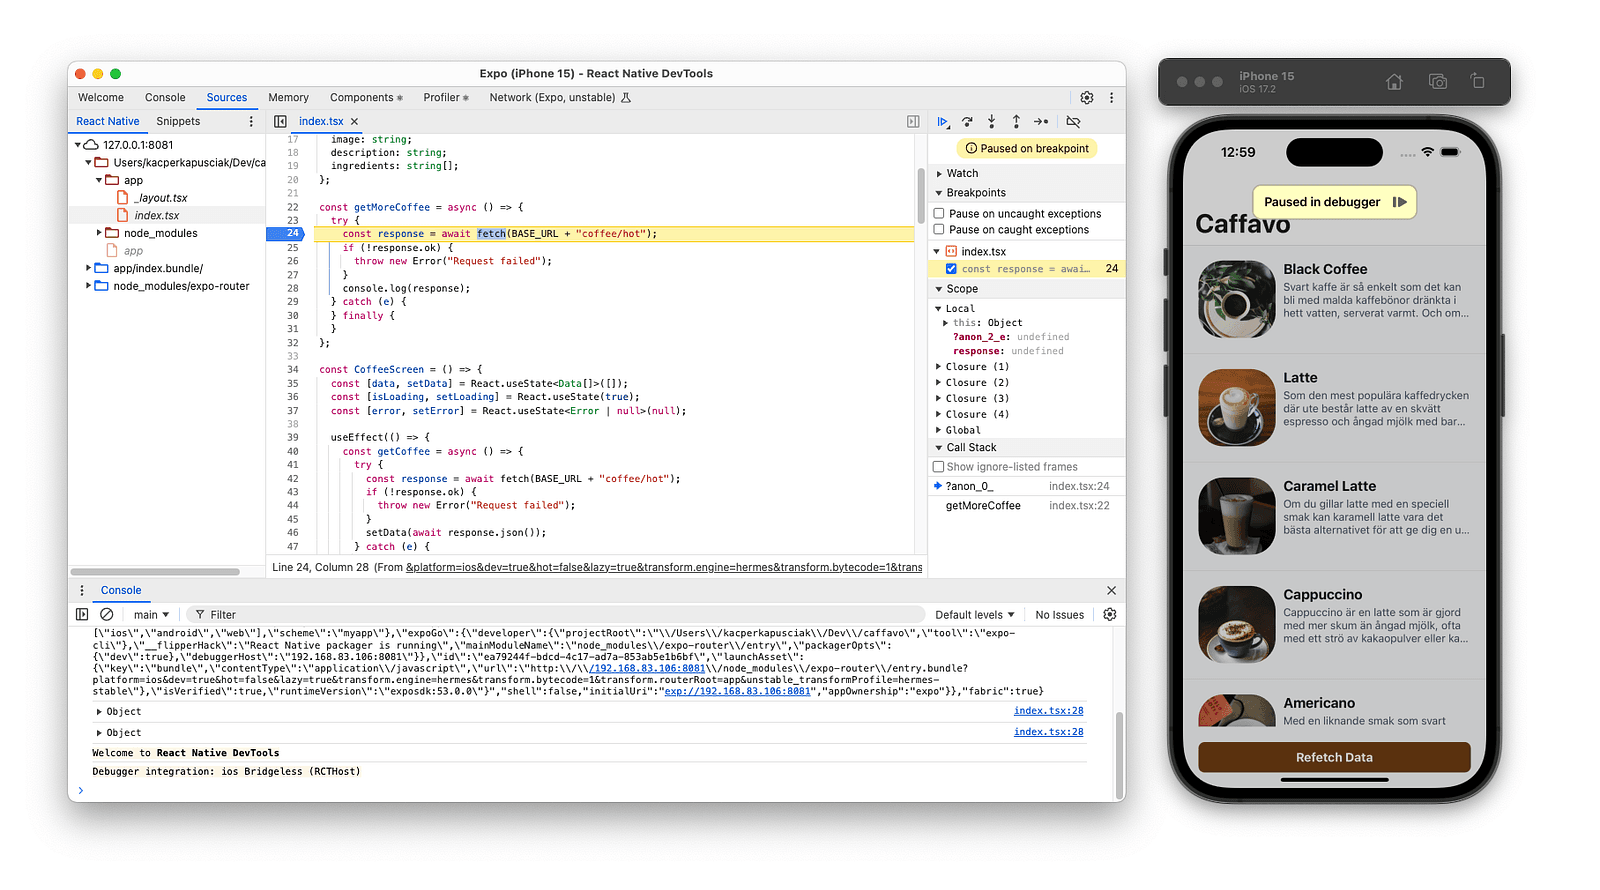The width and height of the screenshot is (1600, 890).
Task: Click the Step into function icon
Action: point(991,122)
